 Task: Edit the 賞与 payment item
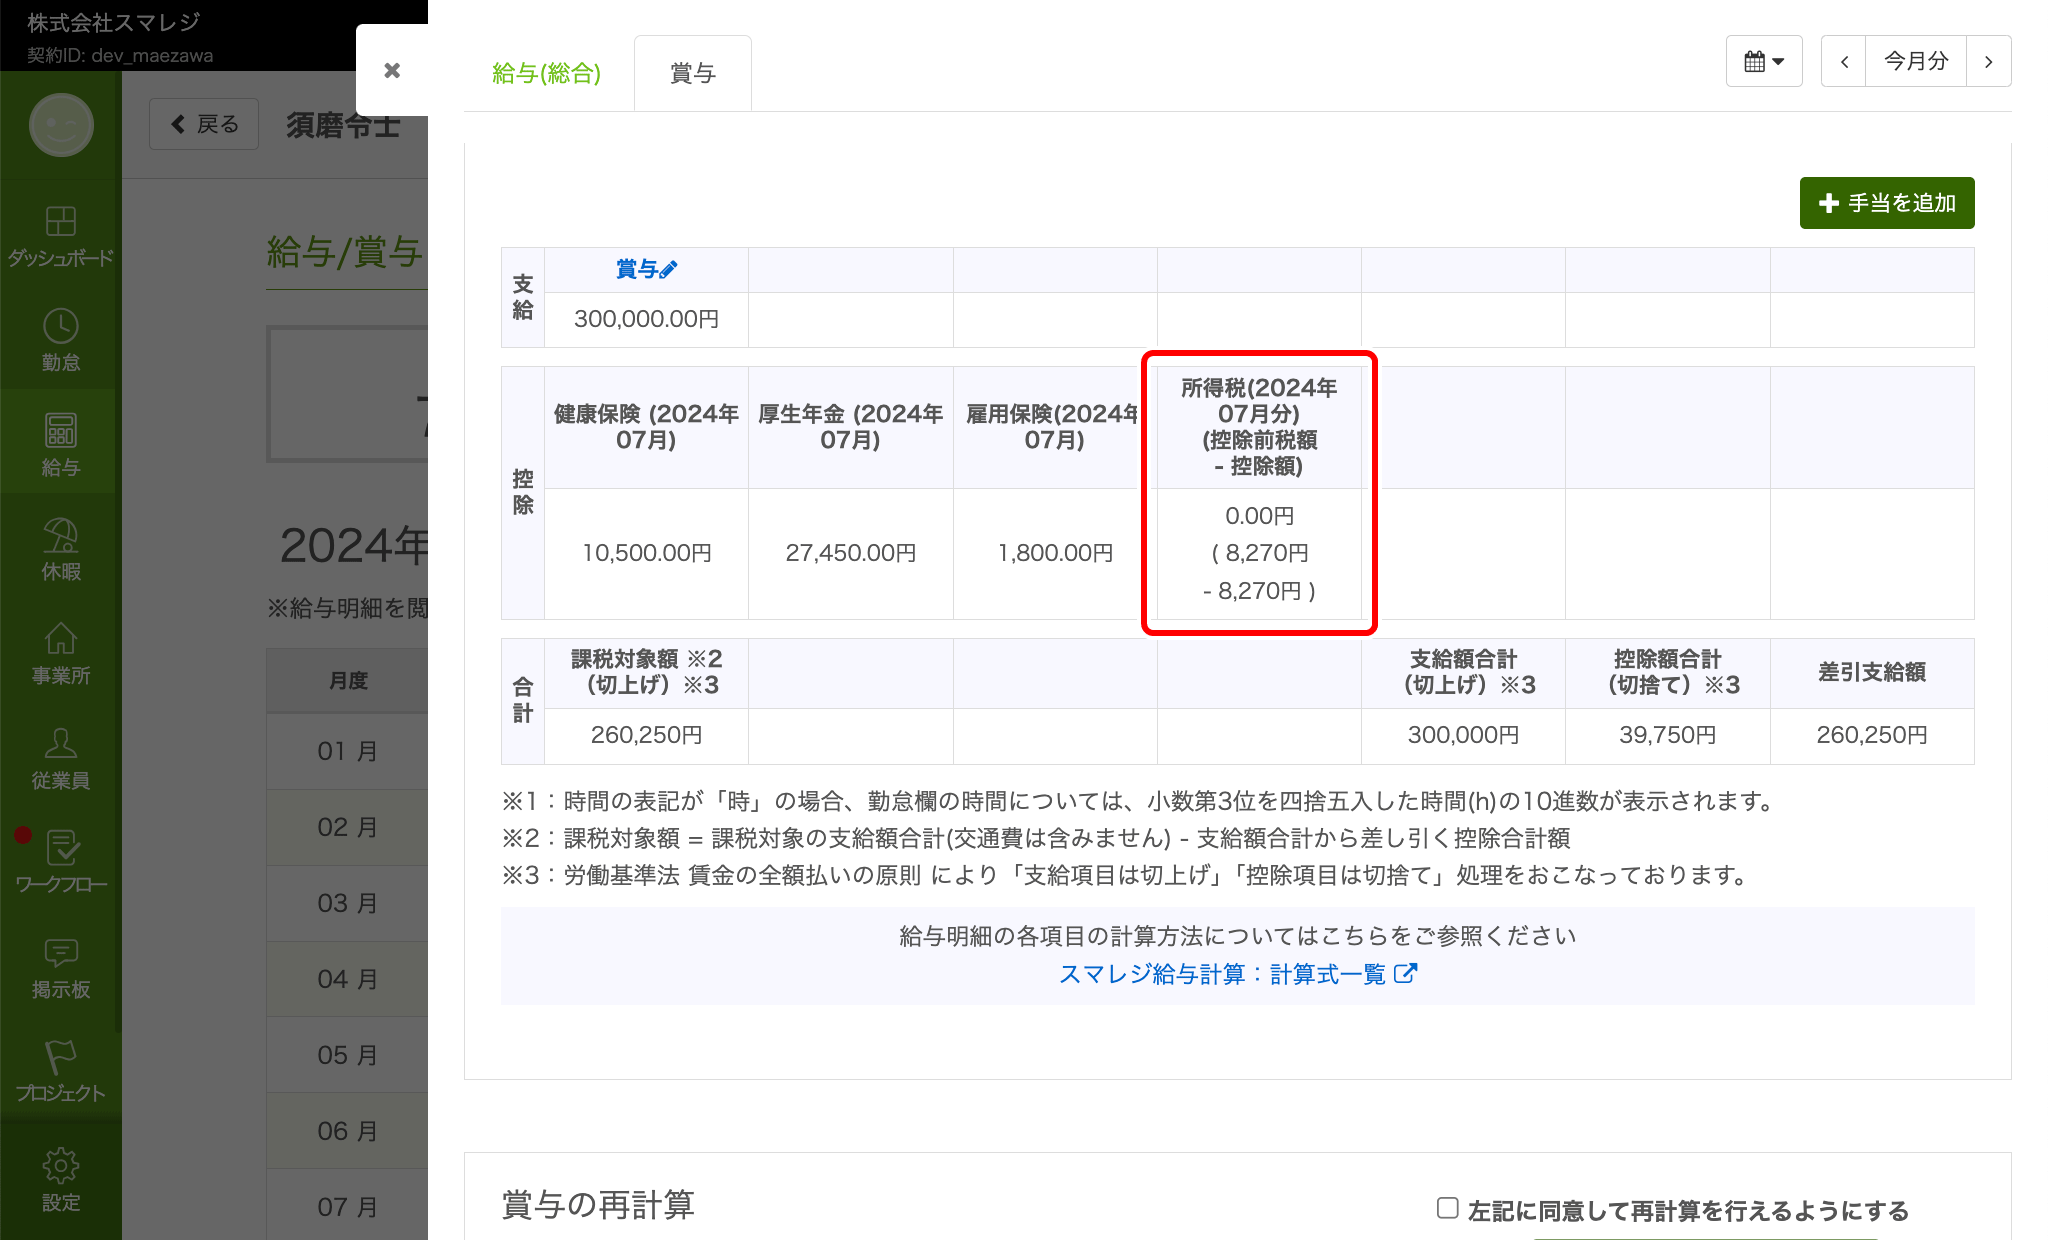click(646, 269)
